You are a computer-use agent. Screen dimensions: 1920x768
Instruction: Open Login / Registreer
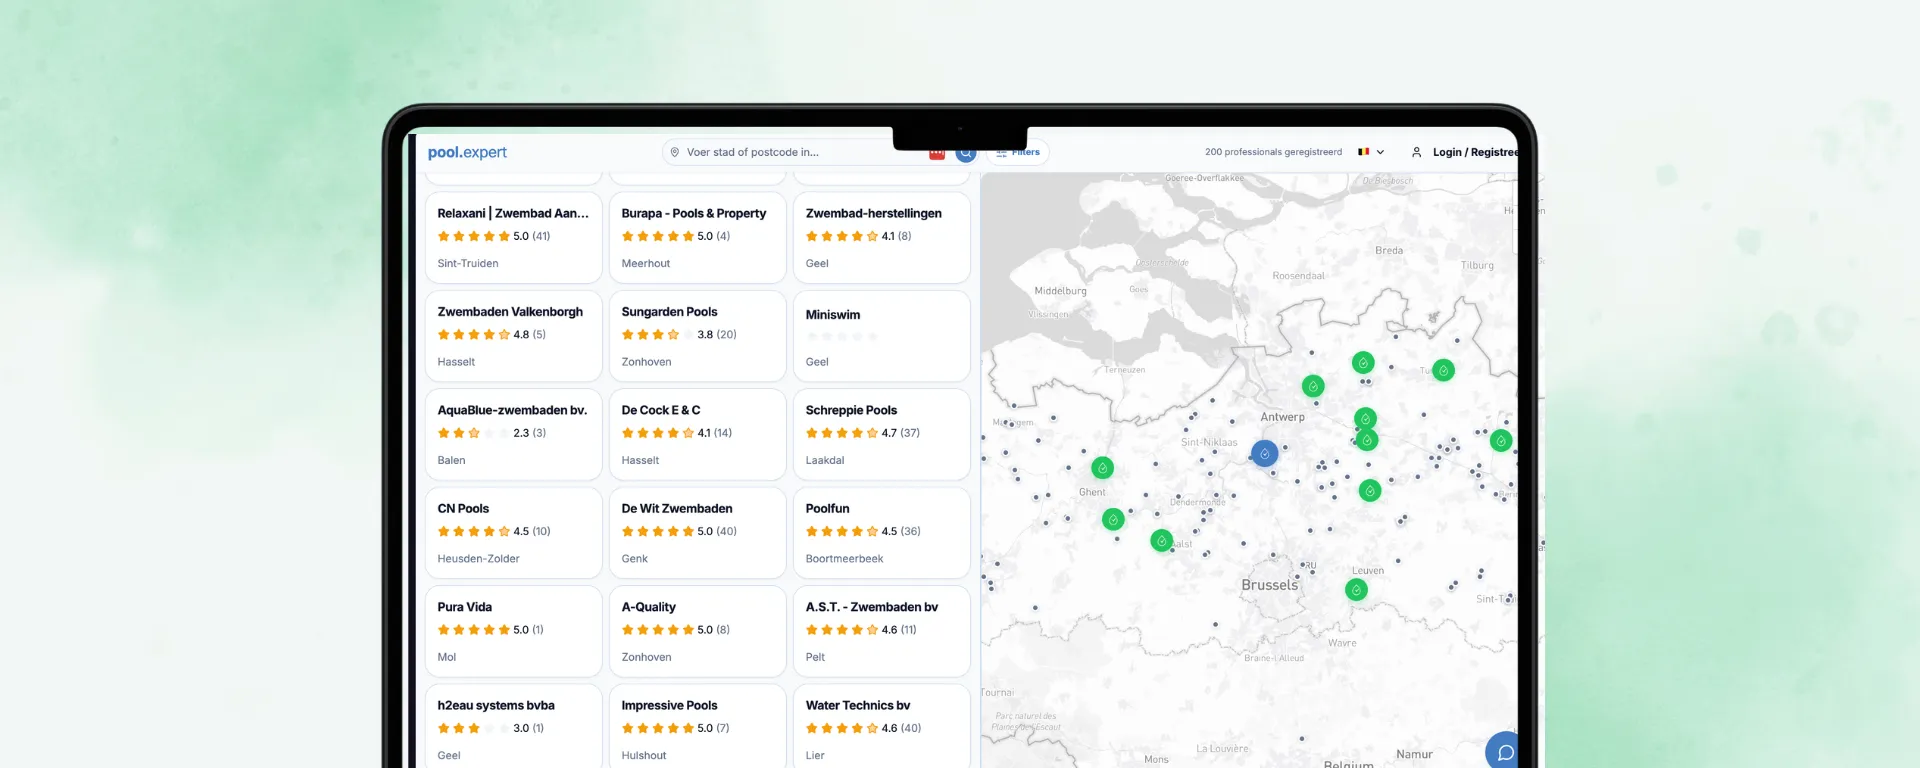tap(1475, 152)
